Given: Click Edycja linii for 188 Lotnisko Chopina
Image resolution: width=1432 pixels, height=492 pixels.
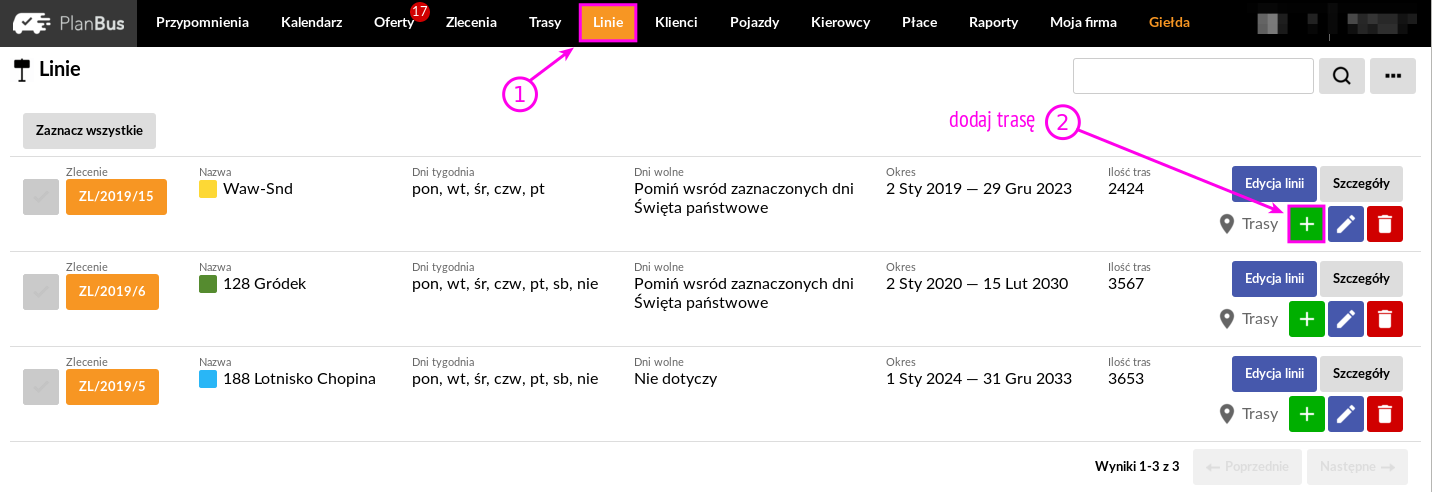Looking at the screenshot, I should pyautogui.click(x=1274, y=373).
